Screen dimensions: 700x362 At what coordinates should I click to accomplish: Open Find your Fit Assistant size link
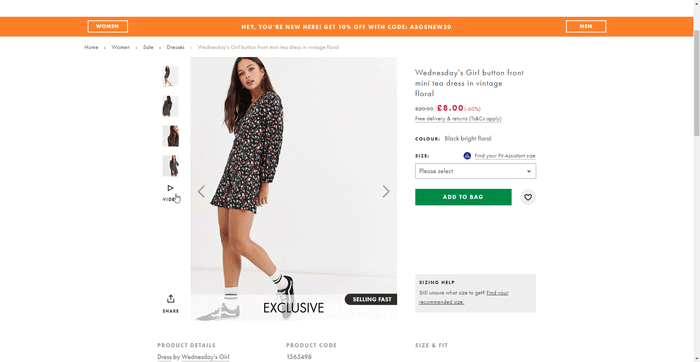(x=505, y=156)
